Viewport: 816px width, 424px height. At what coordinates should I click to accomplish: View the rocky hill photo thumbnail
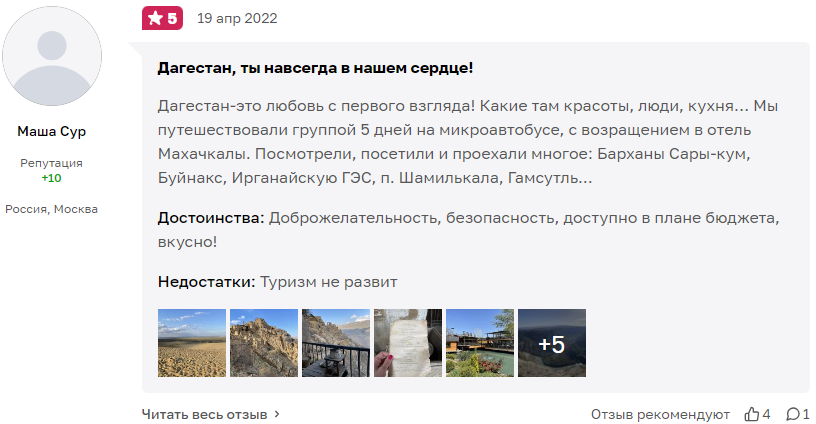tap(264, 343)
